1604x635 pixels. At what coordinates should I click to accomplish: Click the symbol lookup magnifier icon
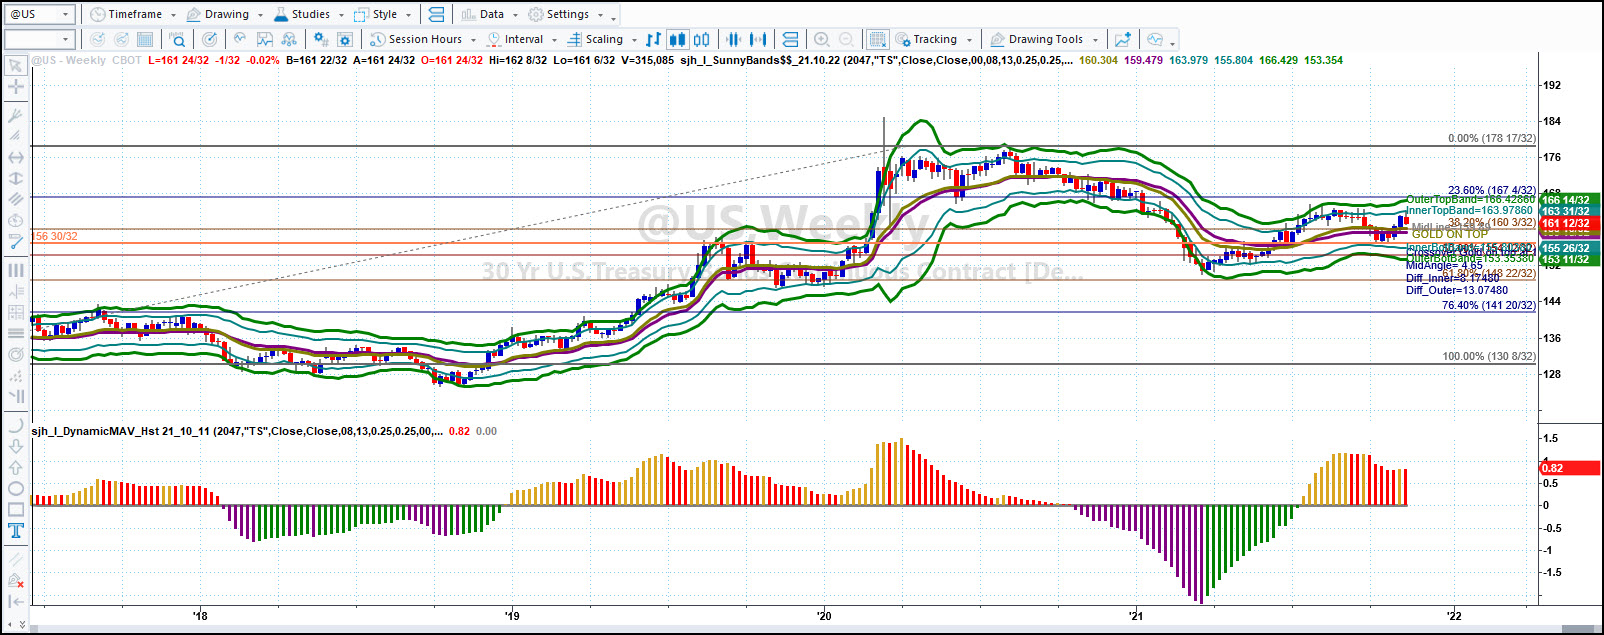tap(177, 39)
